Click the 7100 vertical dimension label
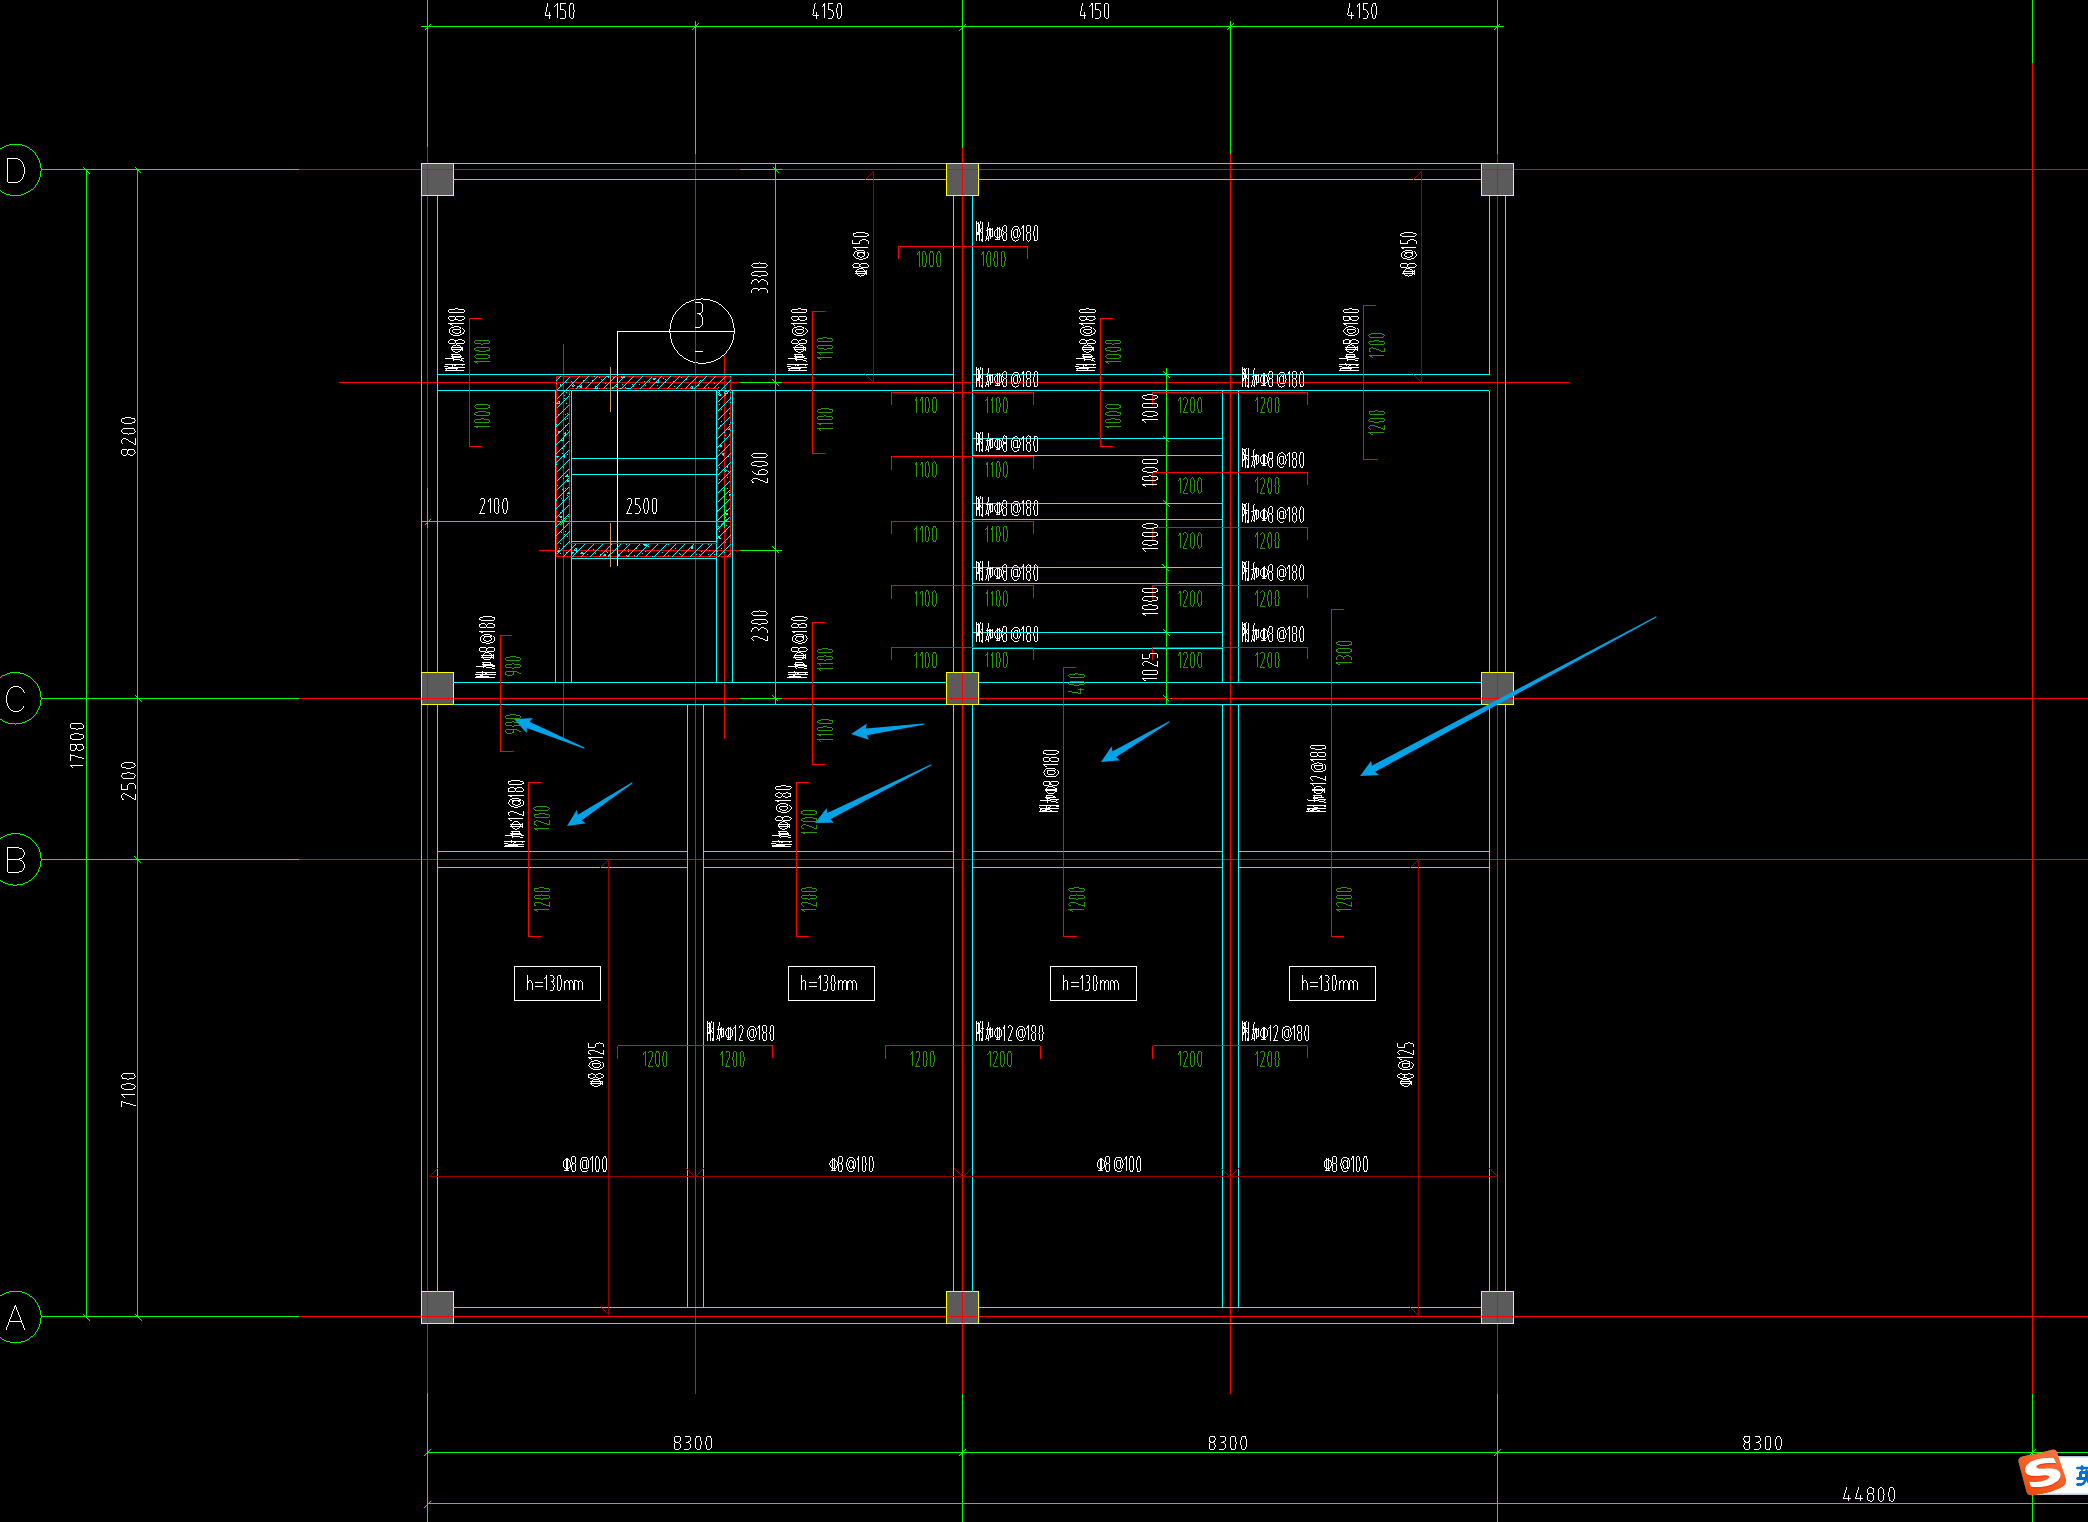 coord(128,1088)
